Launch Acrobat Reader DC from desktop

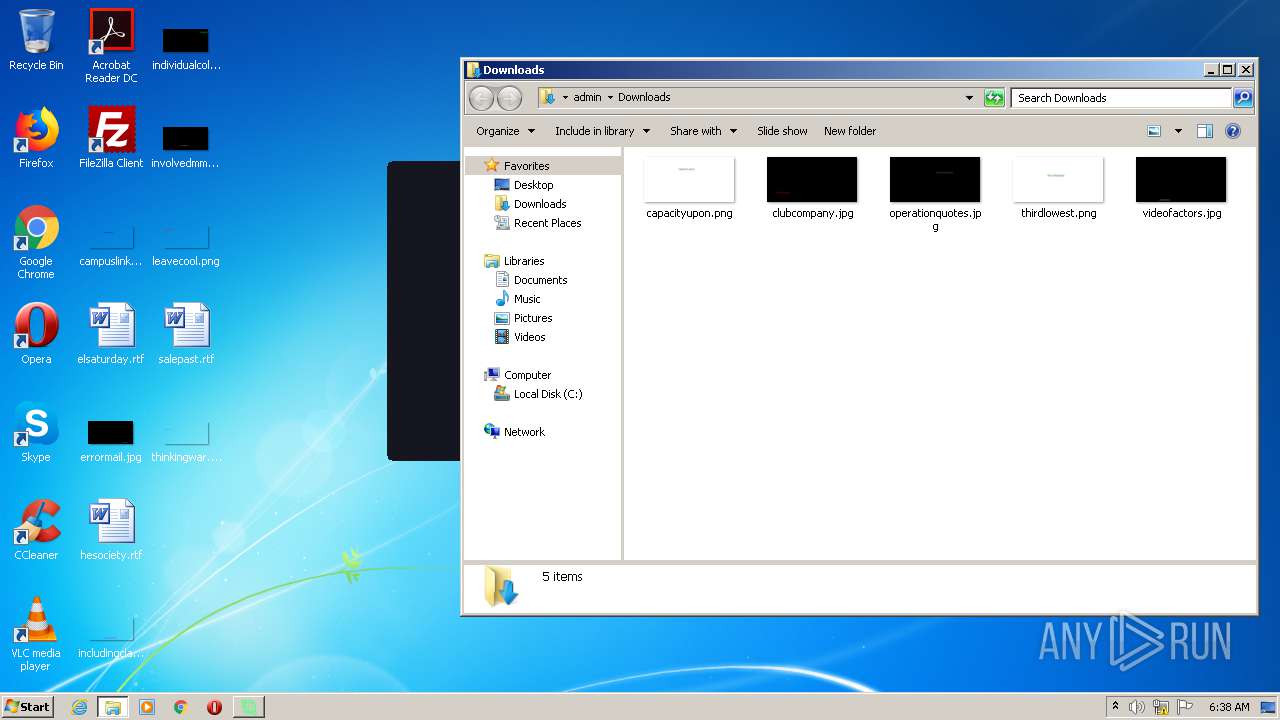pyautogui.click(x=111, y=46)
